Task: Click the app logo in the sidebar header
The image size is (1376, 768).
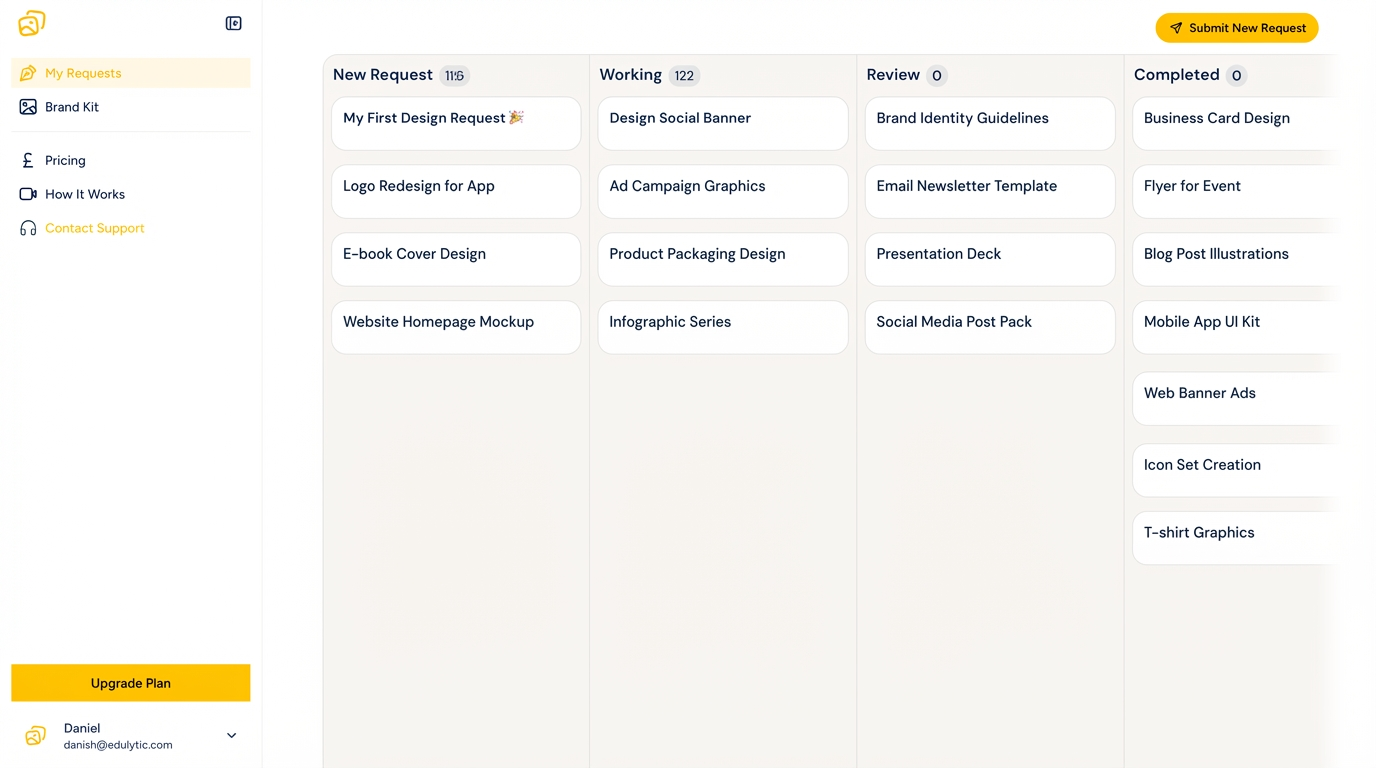Action: 32,23
